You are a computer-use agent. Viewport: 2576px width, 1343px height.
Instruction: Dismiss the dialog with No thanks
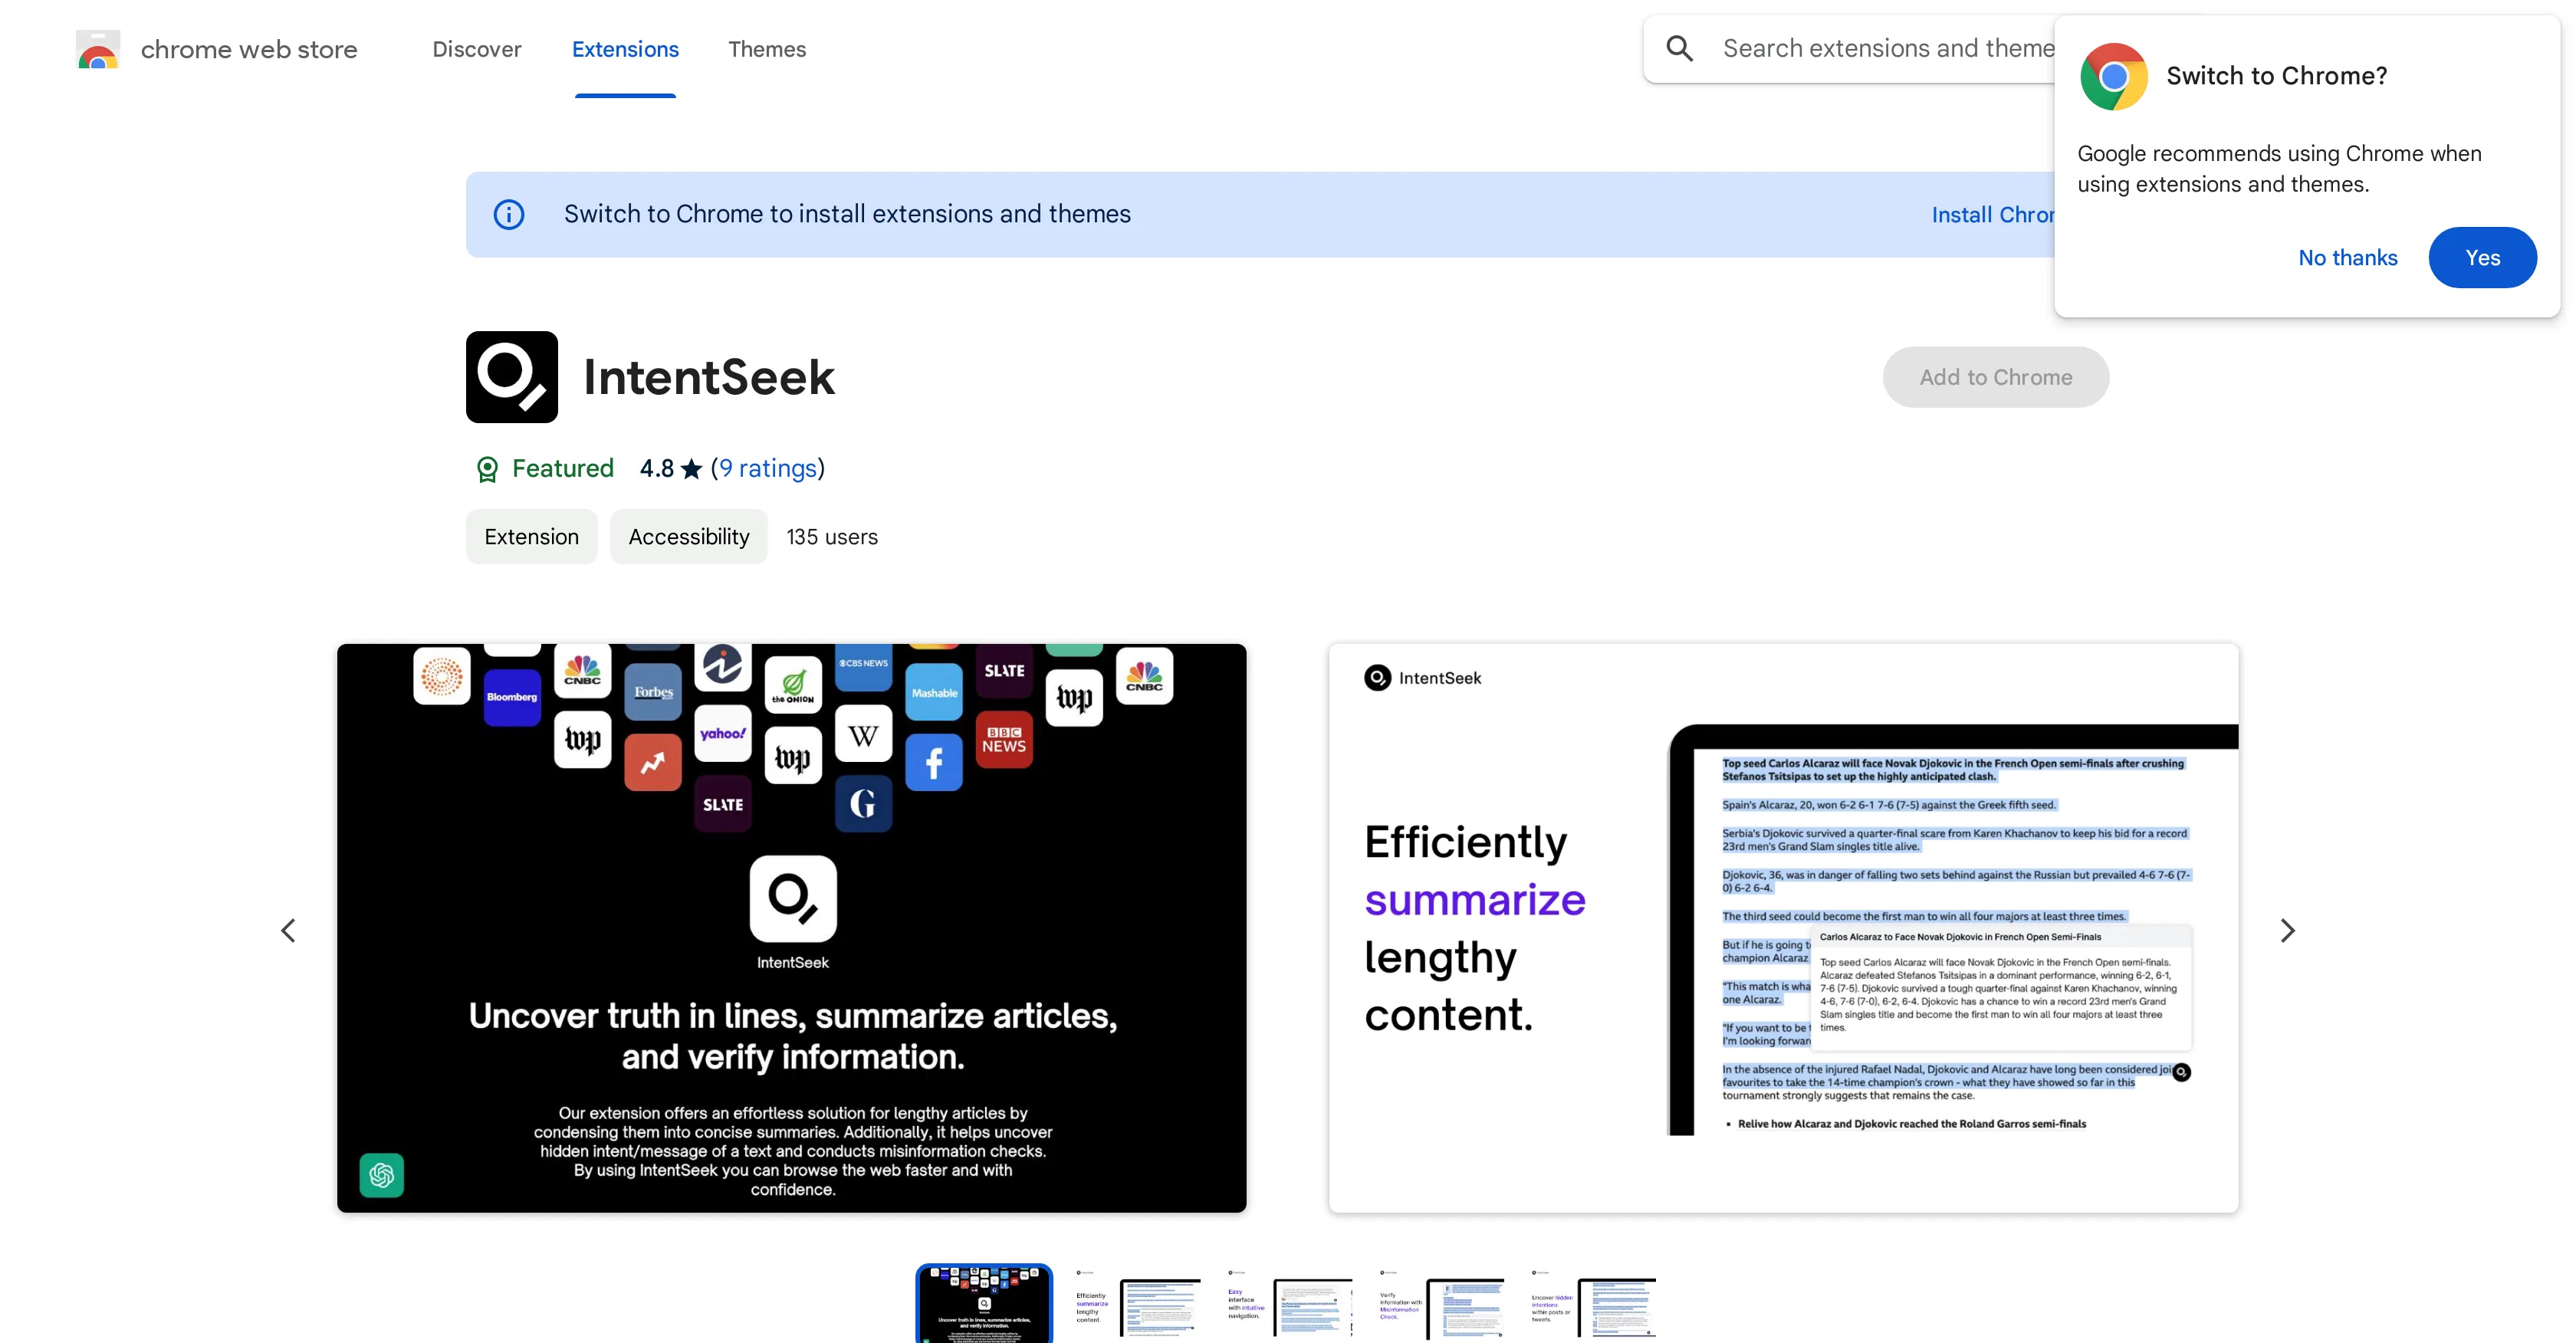(x=2347, y=257)
